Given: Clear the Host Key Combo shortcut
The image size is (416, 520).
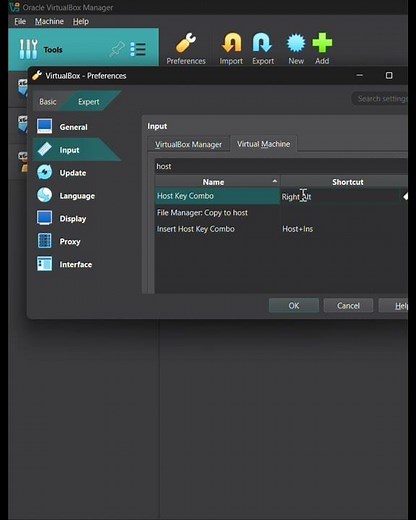Looking at the screenshot, I should coord(405,197).
